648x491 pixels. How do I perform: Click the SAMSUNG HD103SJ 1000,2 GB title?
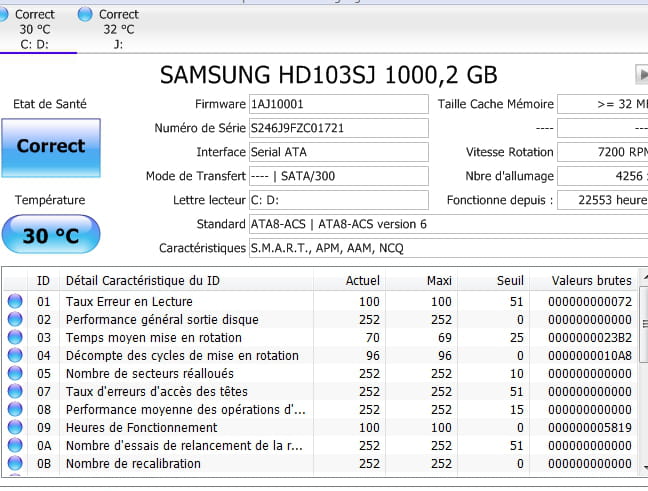pos(329,76)
